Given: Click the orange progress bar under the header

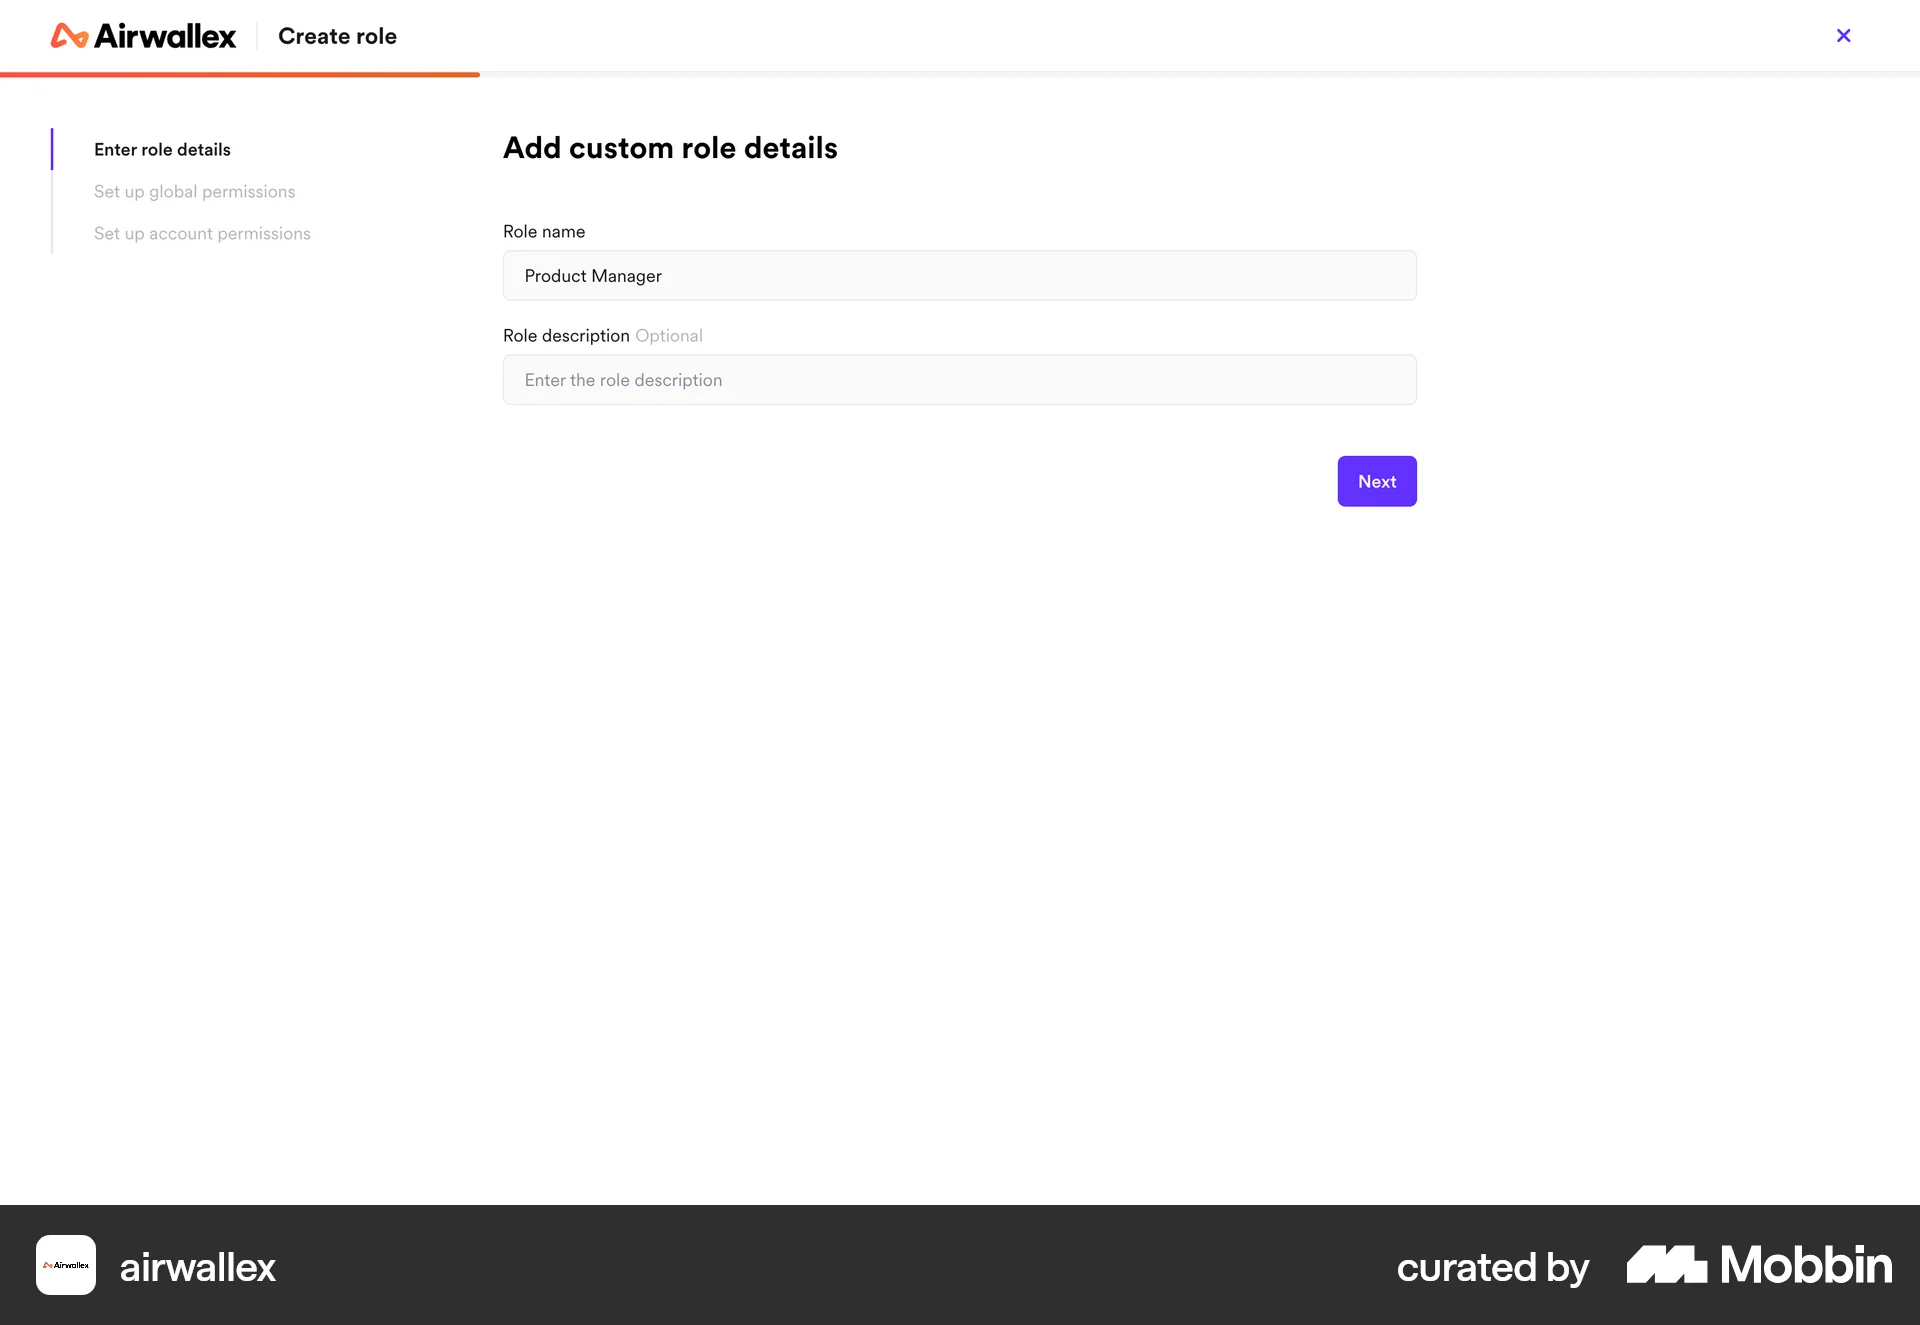Looking at the screenshot, I should click(240, 73).
